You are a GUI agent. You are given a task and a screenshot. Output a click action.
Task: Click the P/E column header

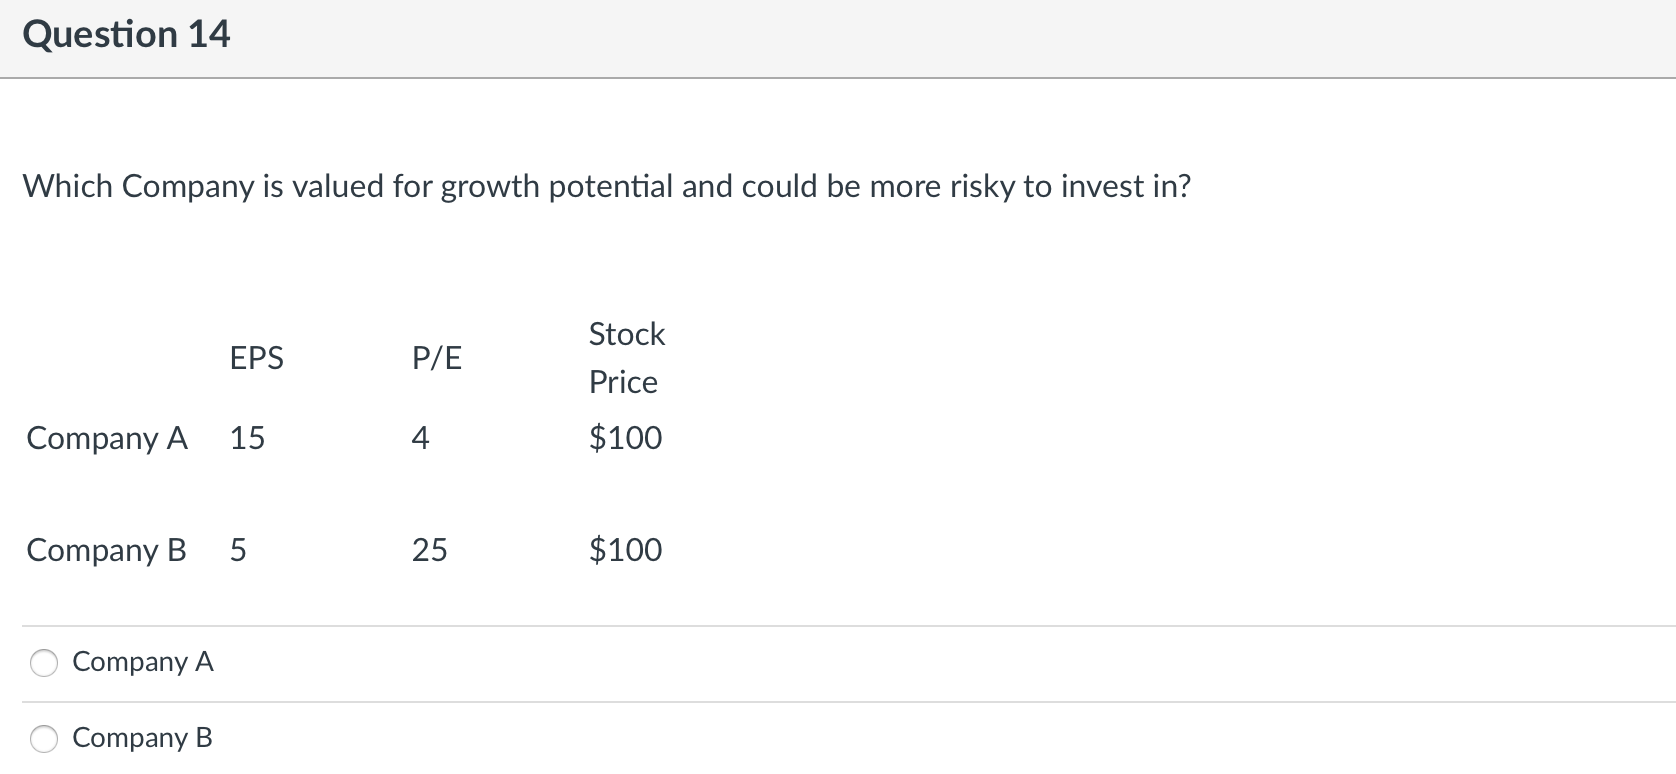click(437, 357)
